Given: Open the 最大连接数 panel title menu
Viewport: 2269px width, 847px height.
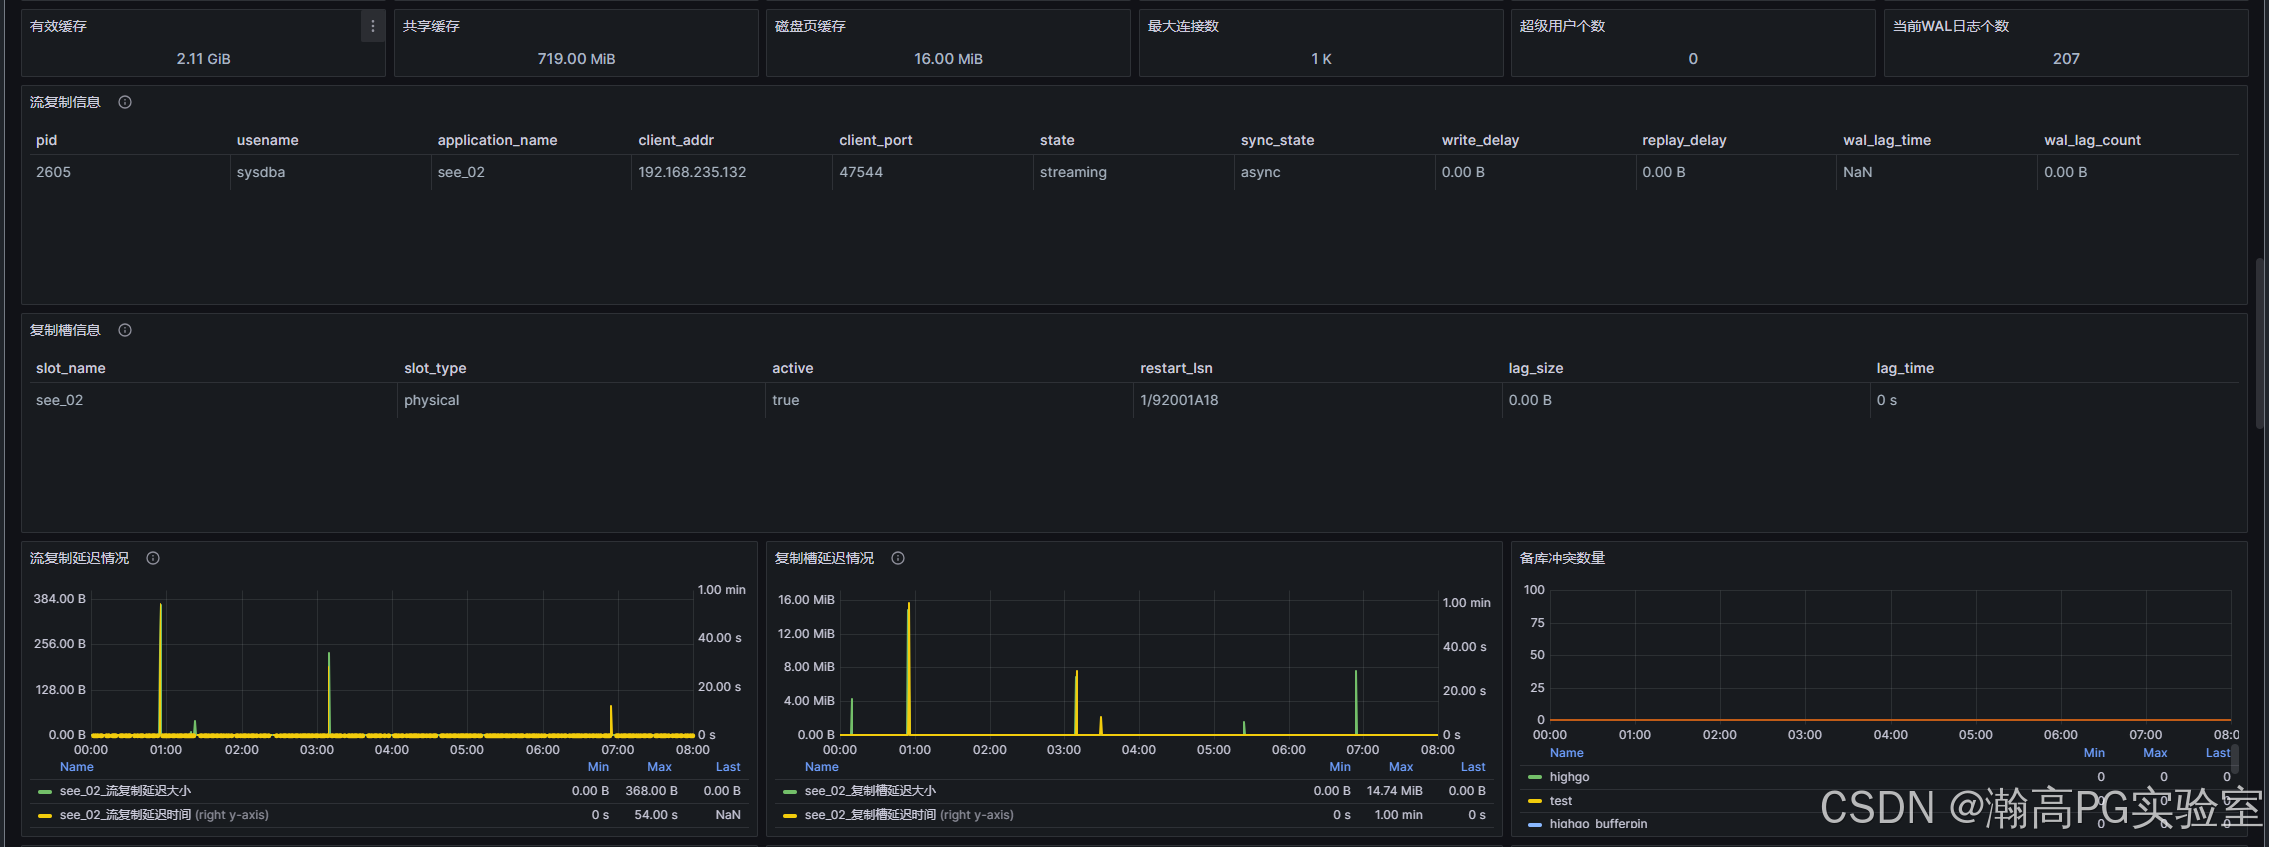Looking at the screenshot, I should point(1183,26).
